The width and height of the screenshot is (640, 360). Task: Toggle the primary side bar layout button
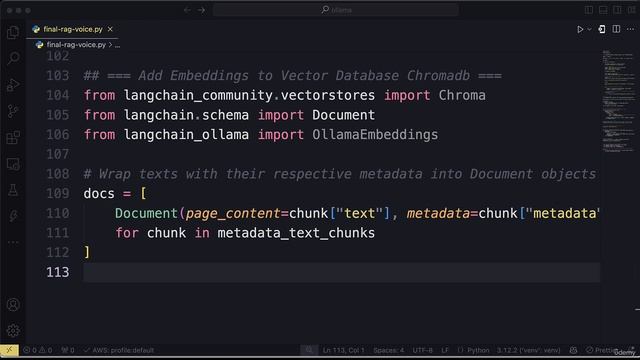coord(589,10)
